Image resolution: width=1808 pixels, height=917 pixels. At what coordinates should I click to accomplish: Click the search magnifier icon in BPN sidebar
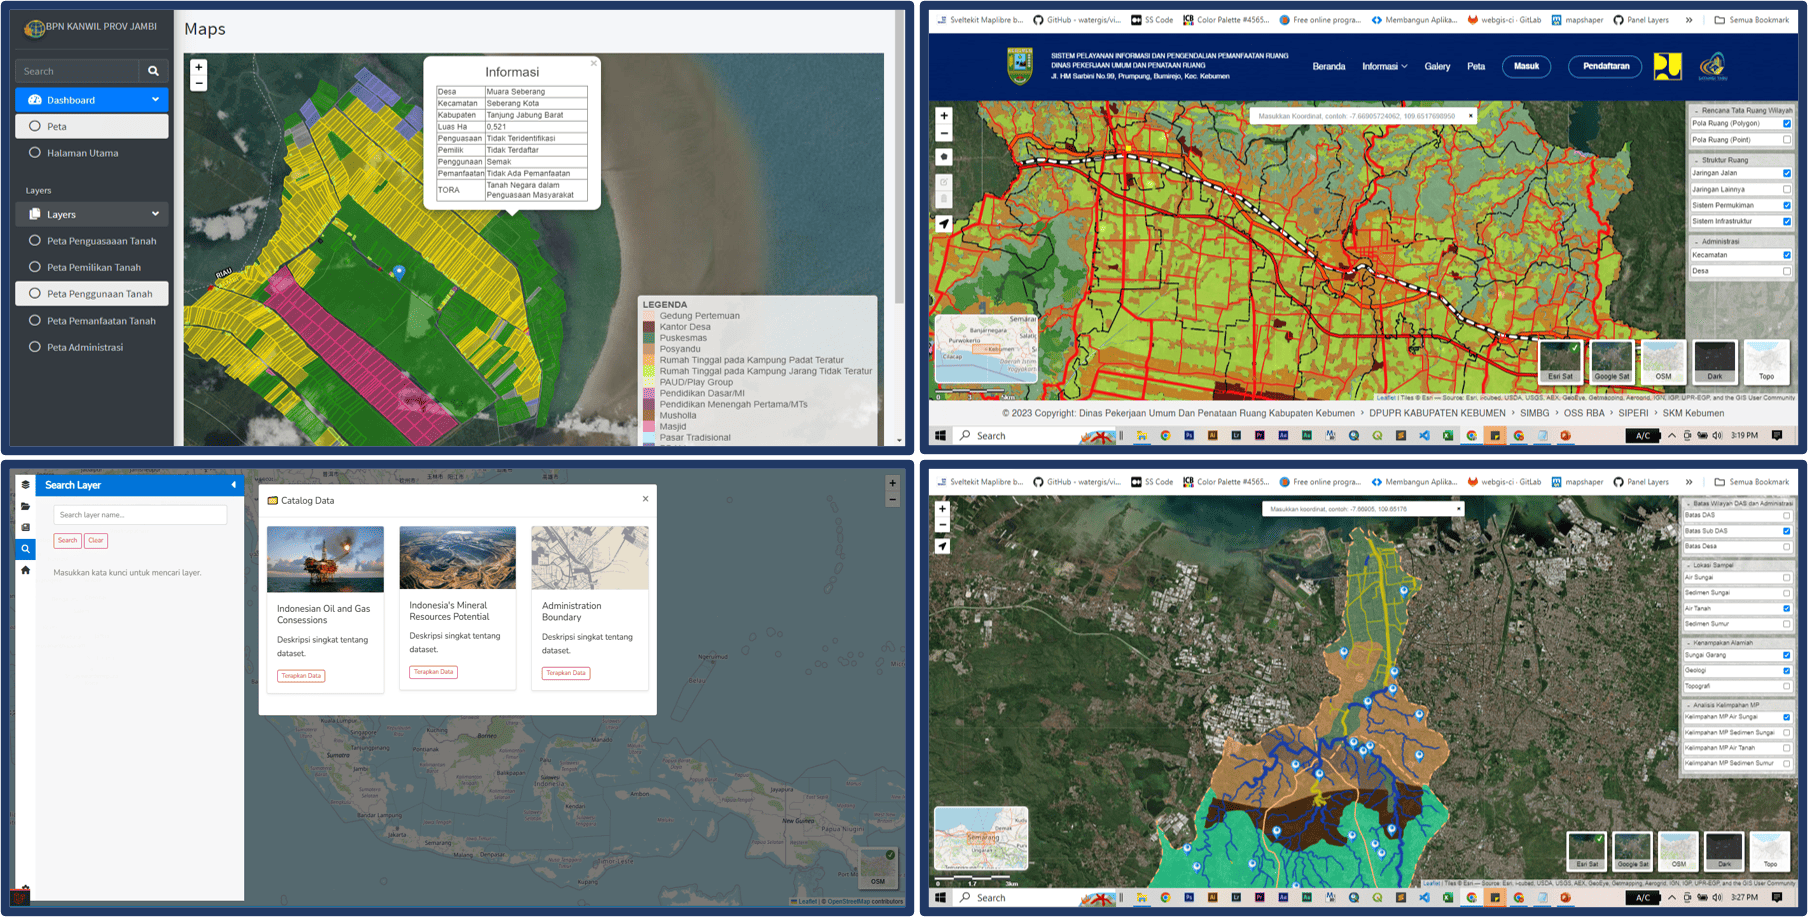coord(153,71)
